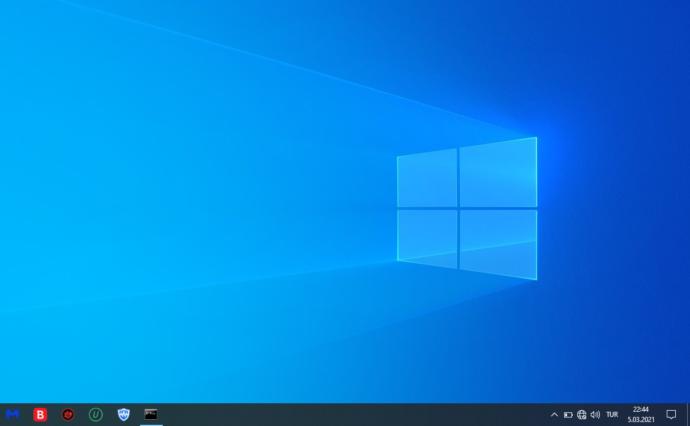Launch the red B app in the taskbar
The height and width of the screenshot is (426, 690).
tap(40, 415)
